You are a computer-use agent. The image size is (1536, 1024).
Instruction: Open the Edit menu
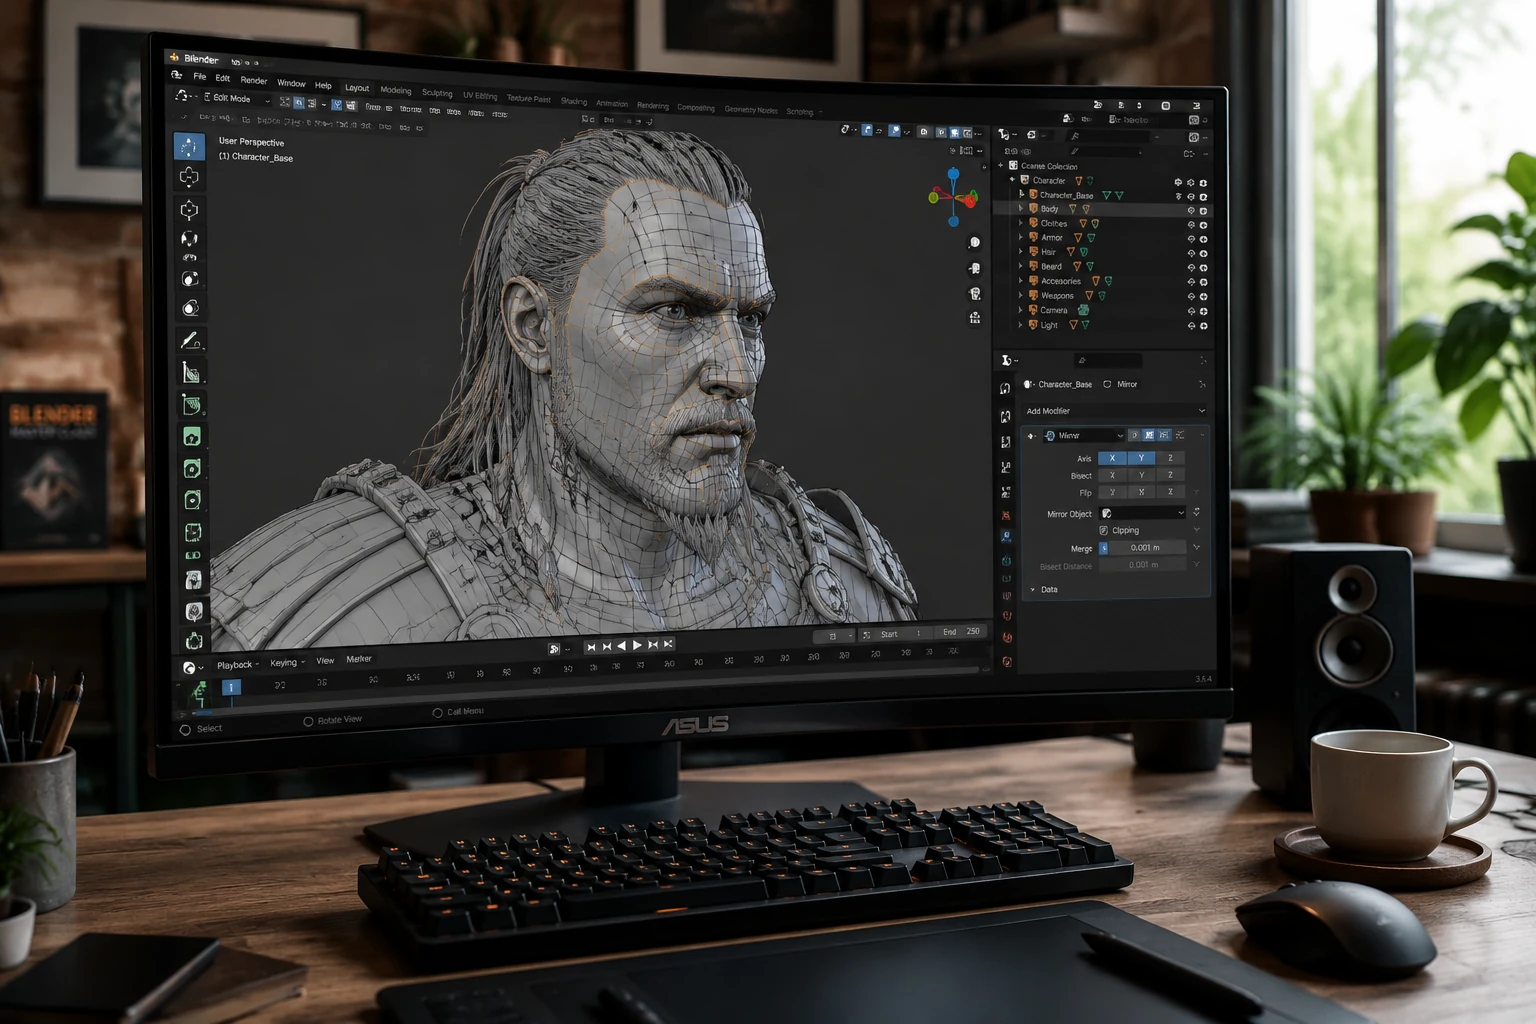point(223,78)
